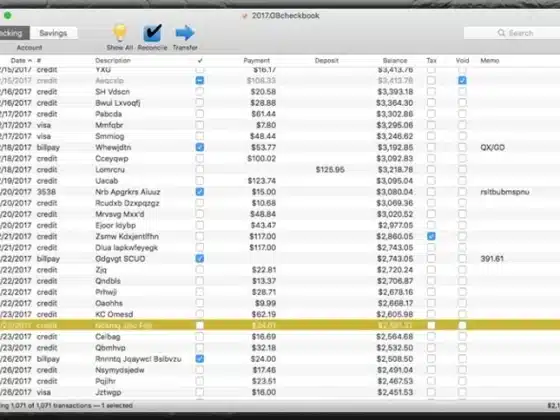This screenshot has height=420, width=560.
Task: Click the highlighted selected transaction row
Action: click(x=280, y=325)
